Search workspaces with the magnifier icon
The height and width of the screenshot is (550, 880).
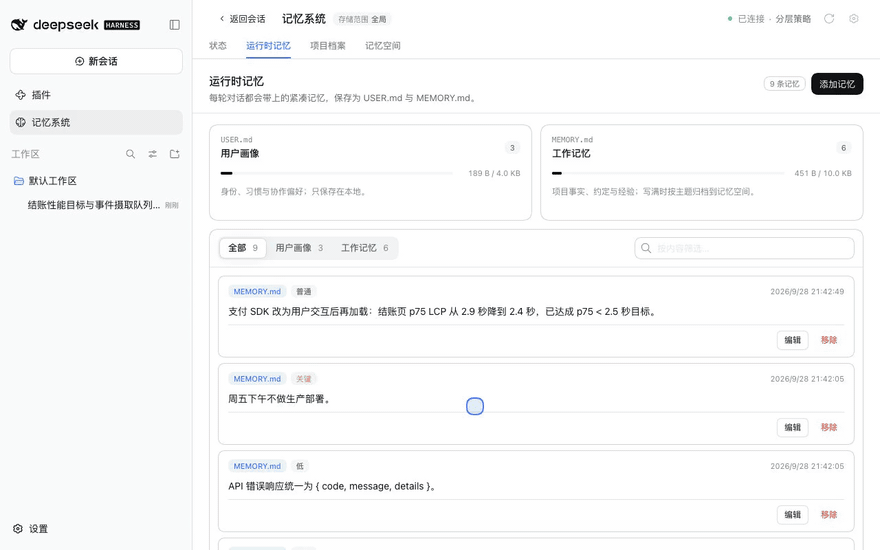click(130, 154)
